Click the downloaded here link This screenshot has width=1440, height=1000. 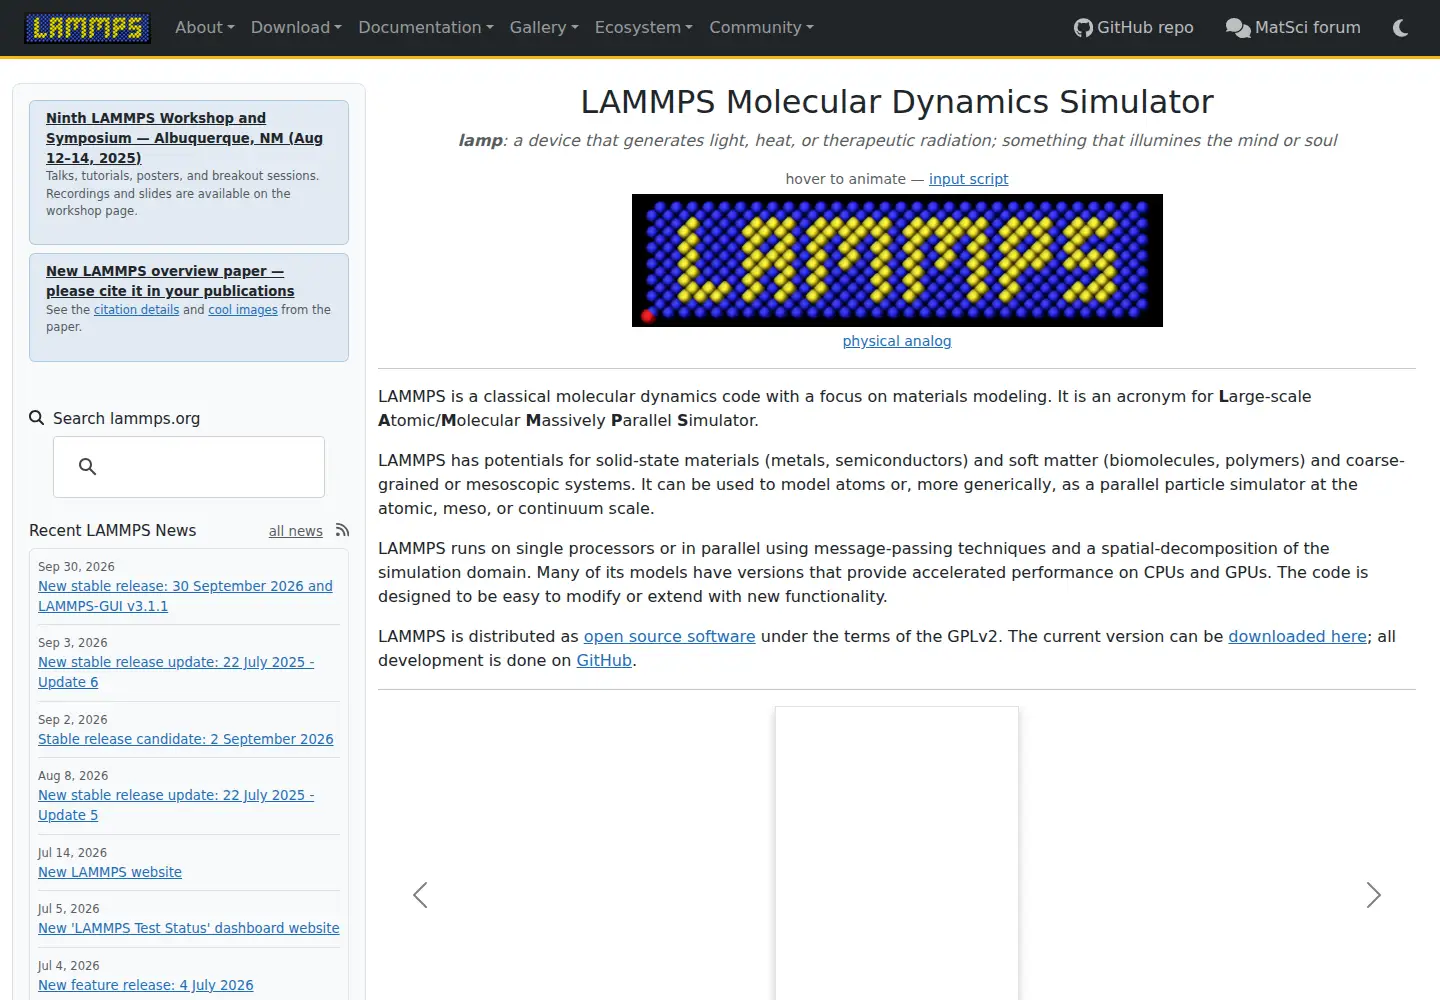click(1297, 636)
